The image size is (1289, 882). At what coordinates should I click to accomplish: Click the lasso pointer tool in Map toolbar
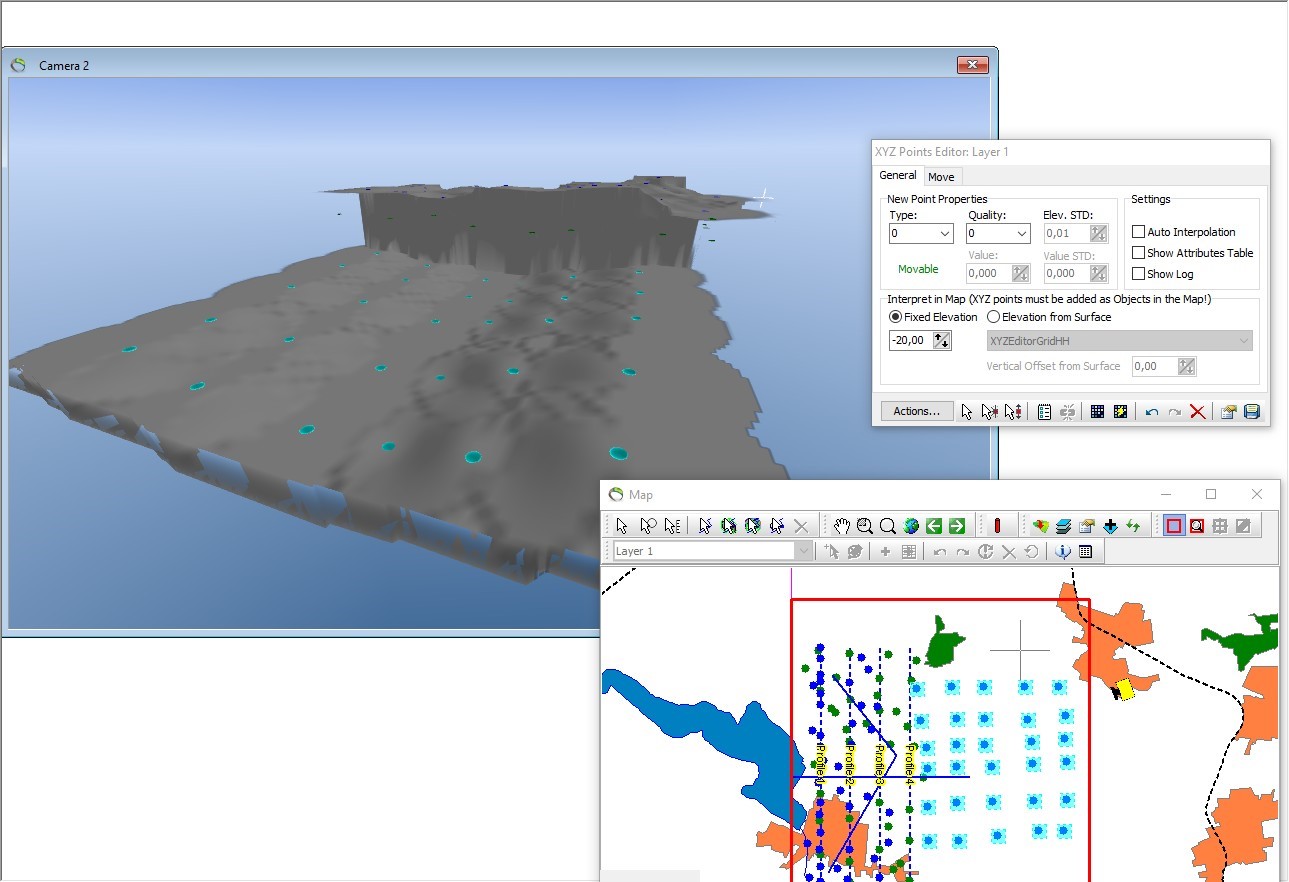point(648,526)
